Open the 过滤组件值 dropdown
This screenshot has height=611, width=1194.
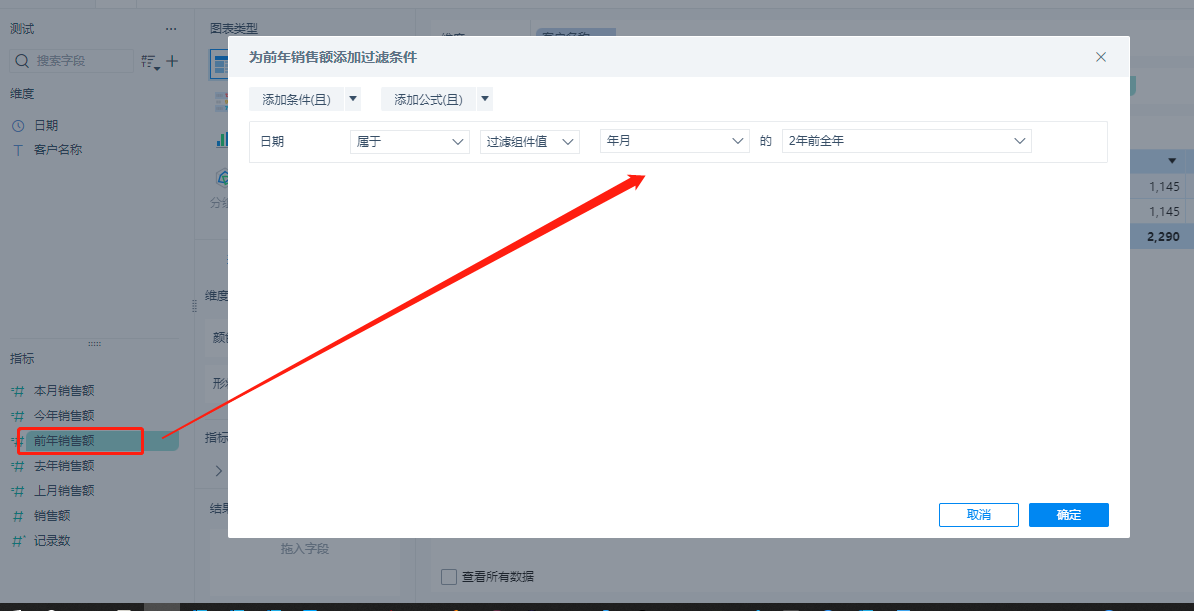coord(530,142)
